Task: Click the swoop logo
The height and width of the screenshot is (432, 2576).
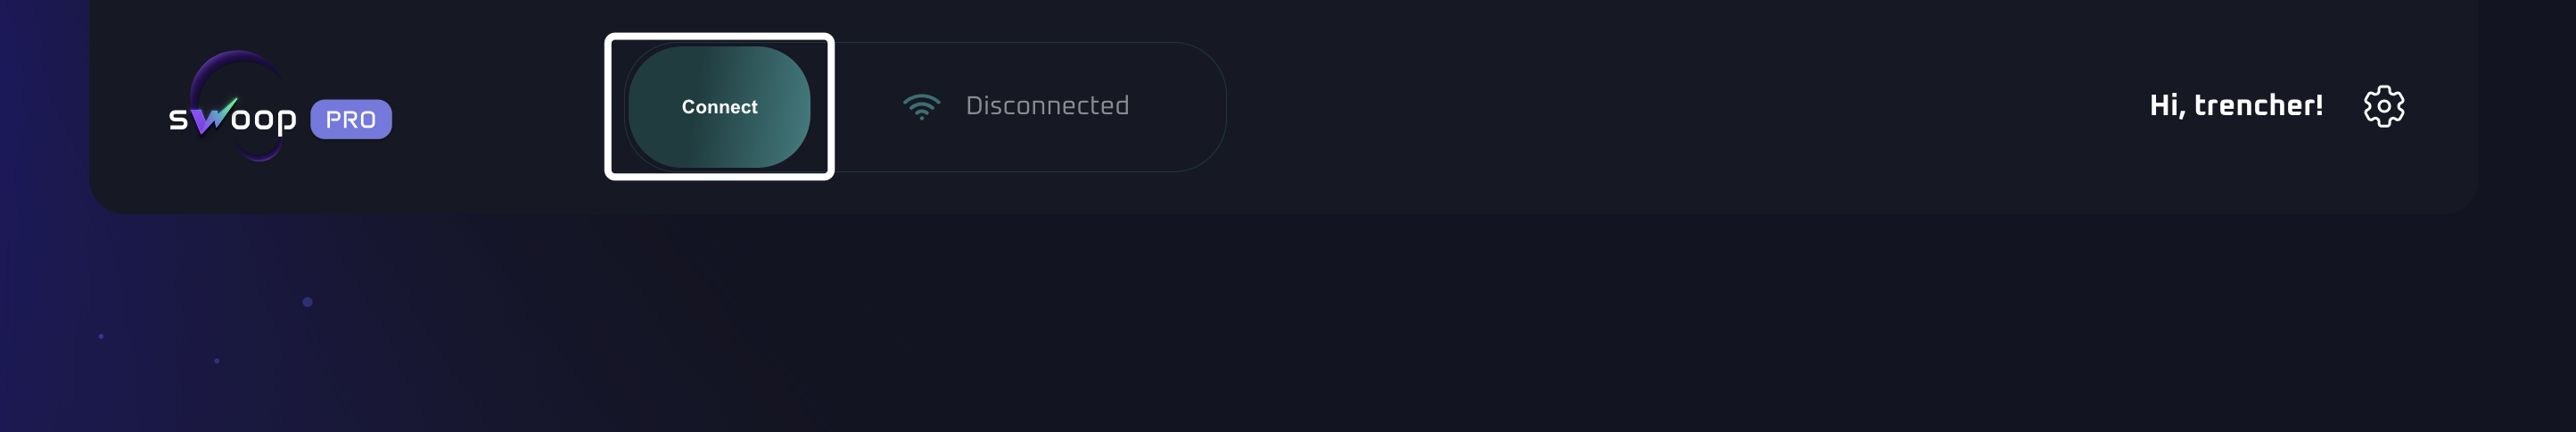Action: (x=233, y=117)
